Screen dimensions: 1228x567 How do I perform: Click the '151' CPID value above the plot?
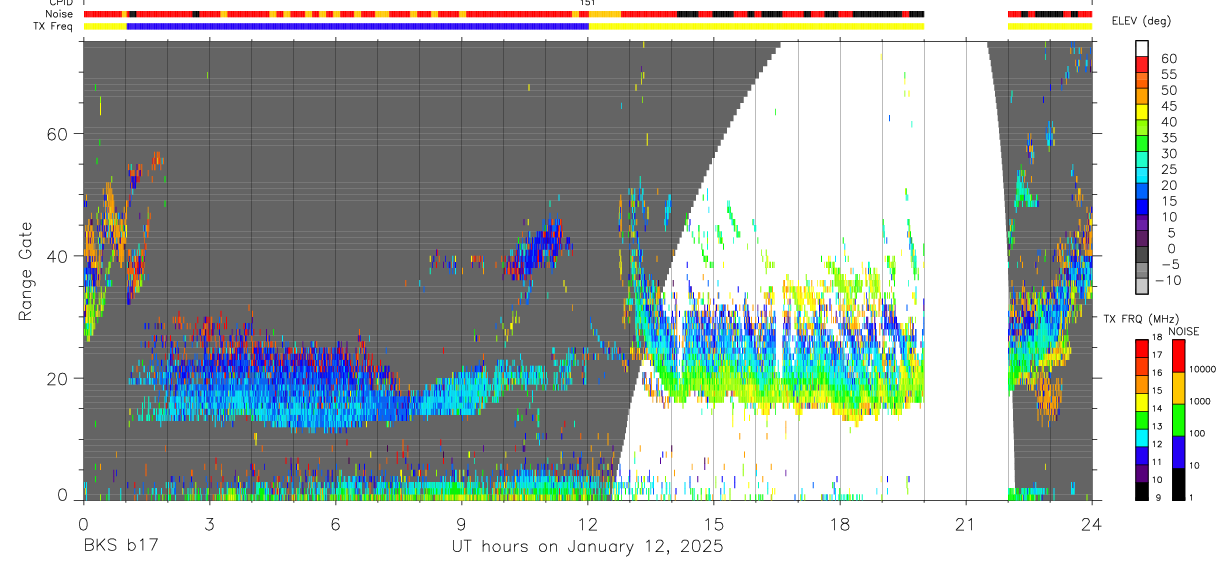coord(588,3)
